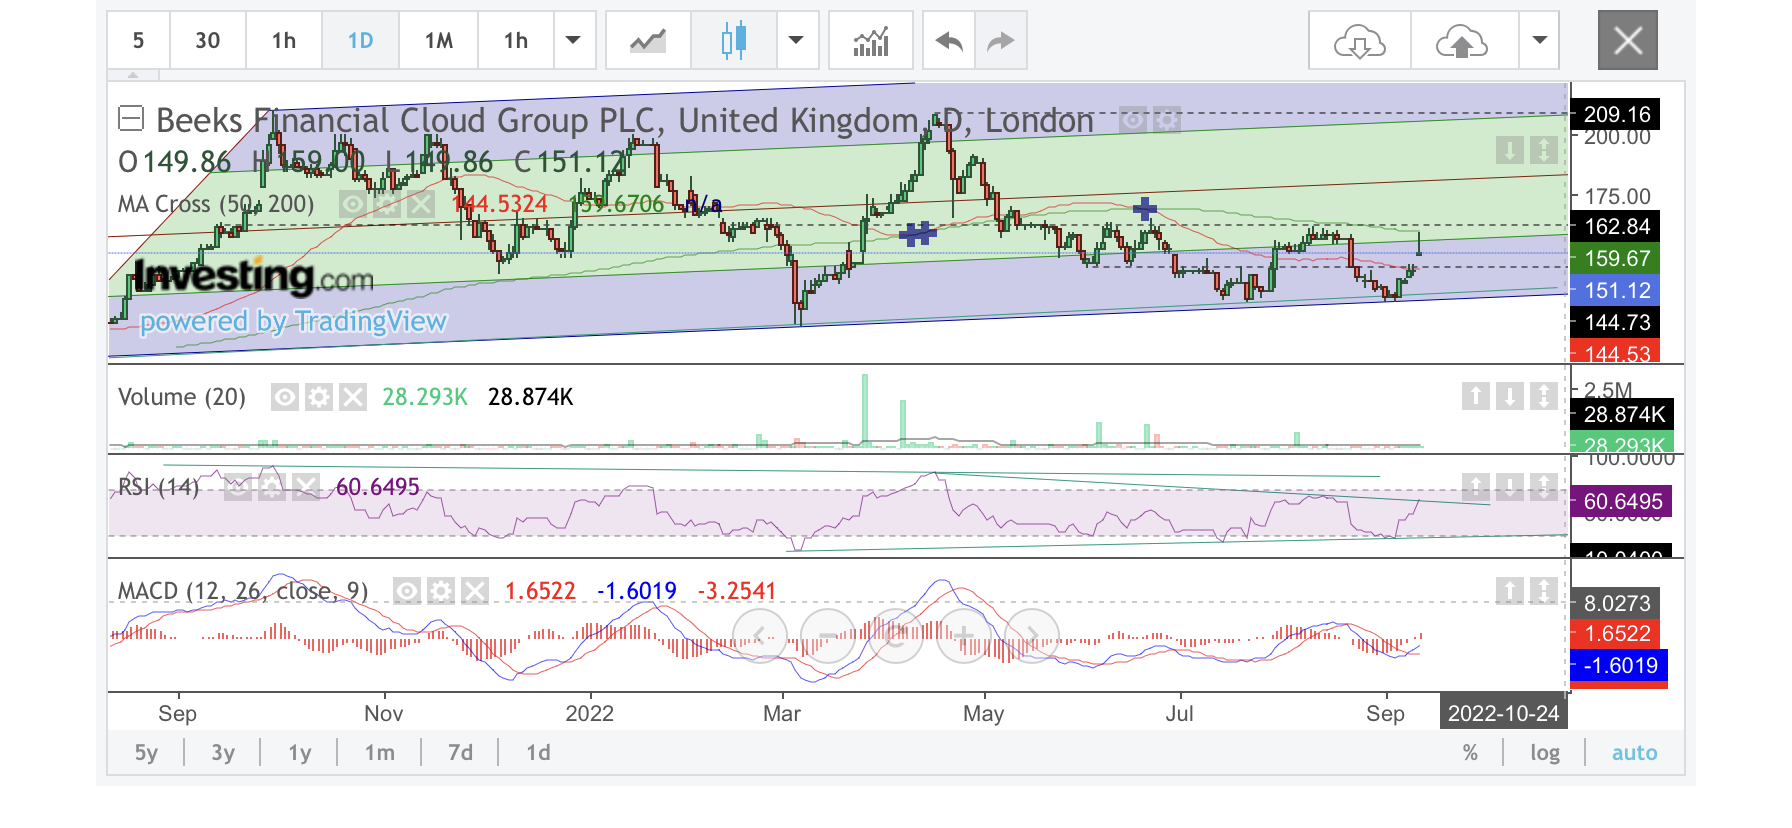This screenshot has width=1792, height=828.
Task: Move the Volume pane up
Action: click(x=1476, y=396)
